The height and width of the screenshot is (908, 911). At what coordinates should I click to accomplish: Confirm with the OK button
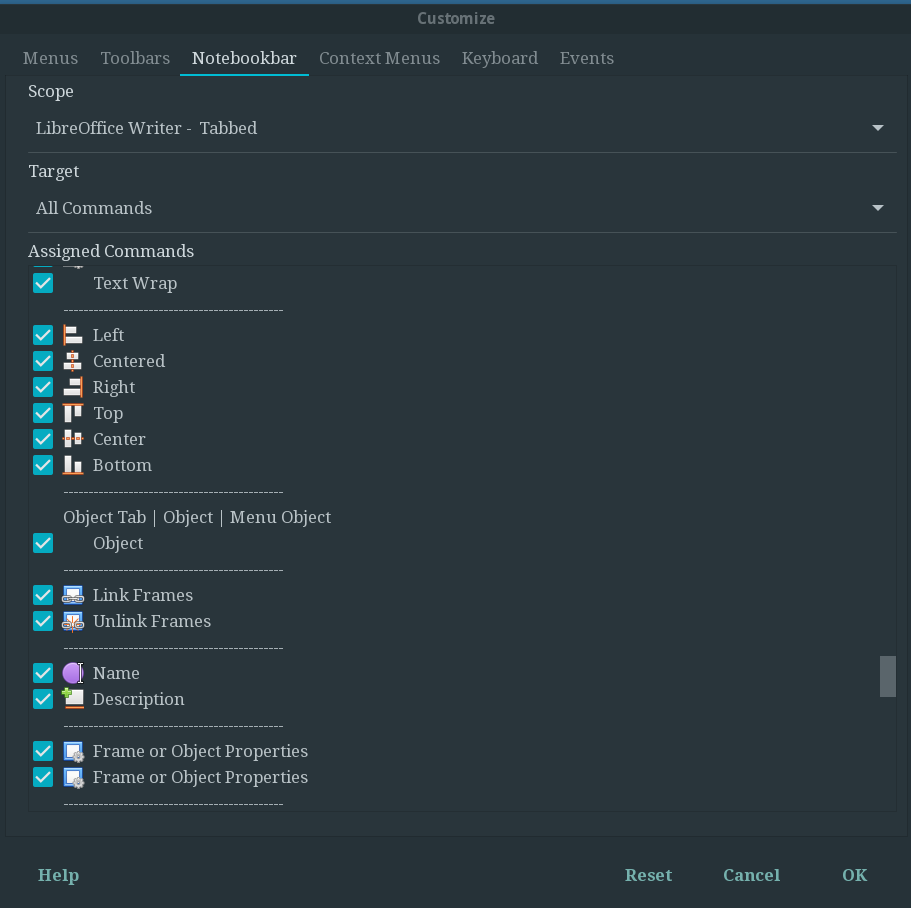coord(855,875)
